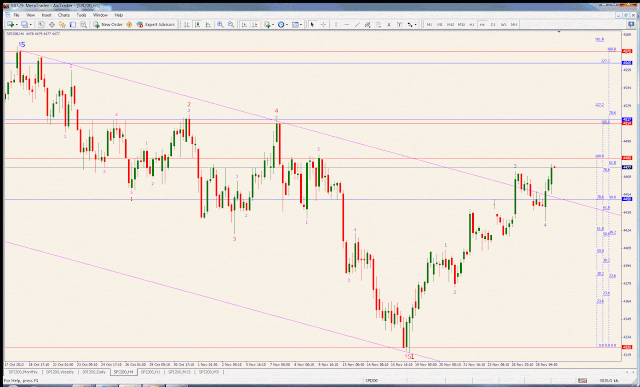
Task: Toggle the Navigator panel icon
Action: tap(62, 24)
